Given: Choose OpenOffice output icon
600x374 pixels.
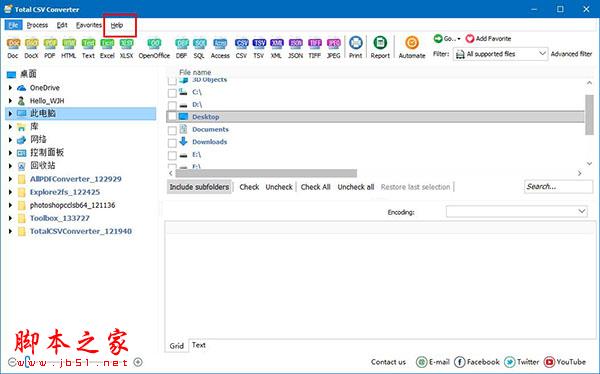Looking at the screenshot, I should tap(154, 43).
